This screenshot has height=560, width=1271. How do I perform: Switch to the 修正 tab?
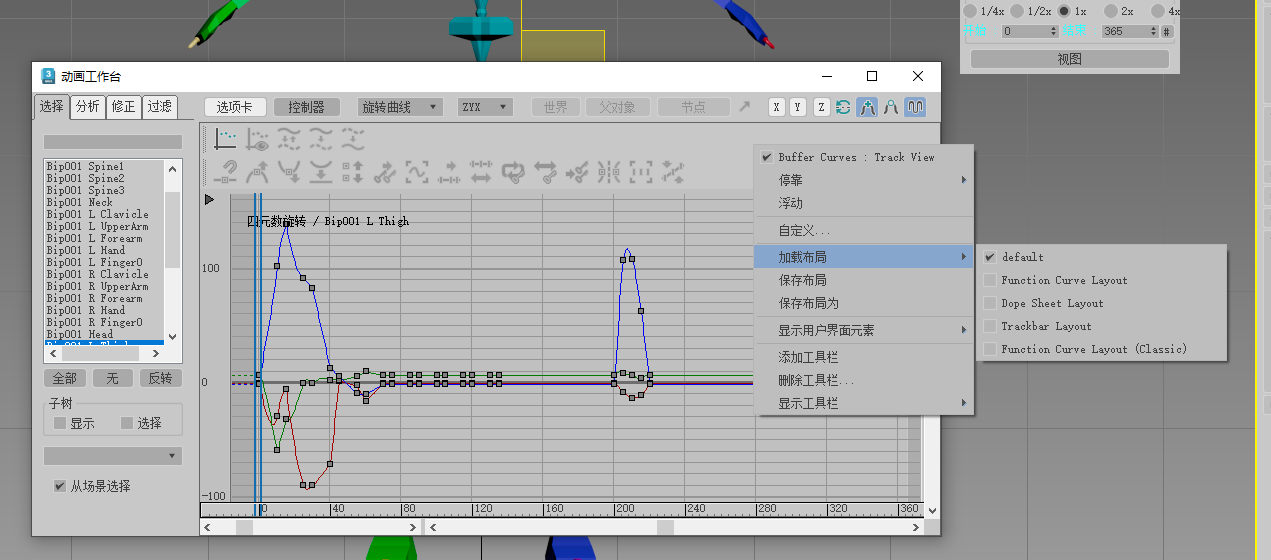point(123,106)
